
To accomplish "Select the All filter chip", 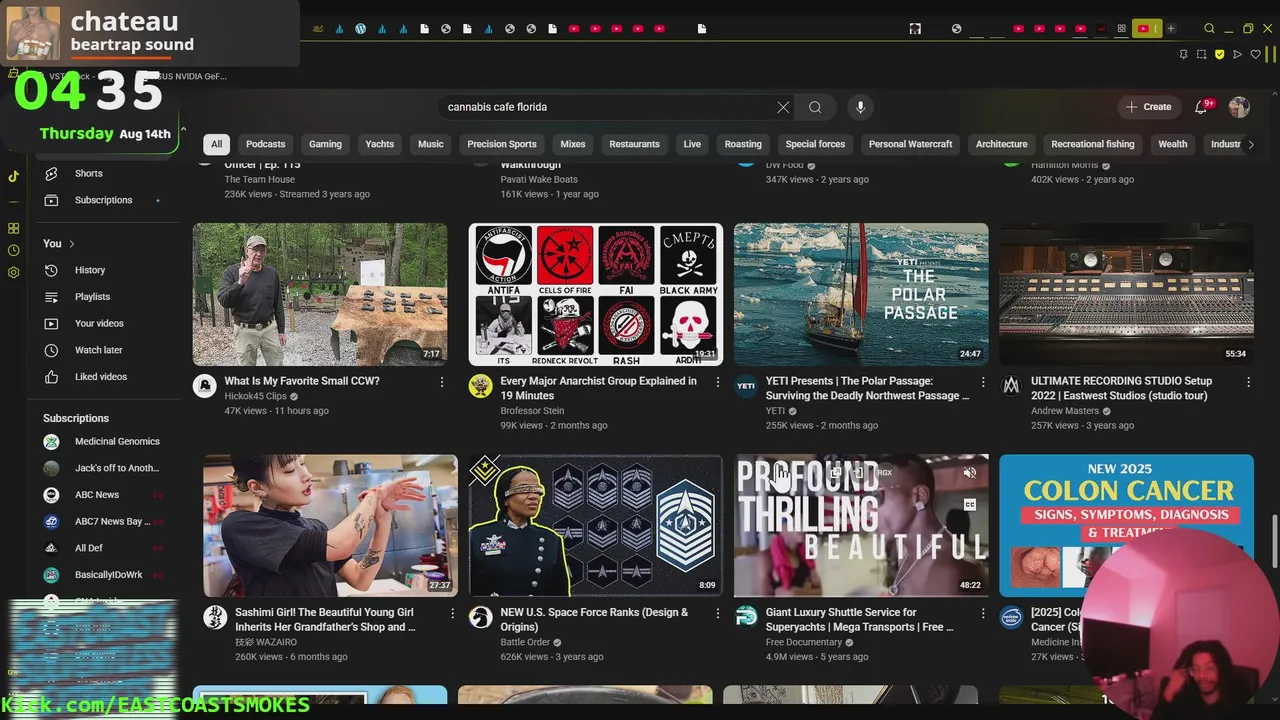I will click(x=216, y=144).
